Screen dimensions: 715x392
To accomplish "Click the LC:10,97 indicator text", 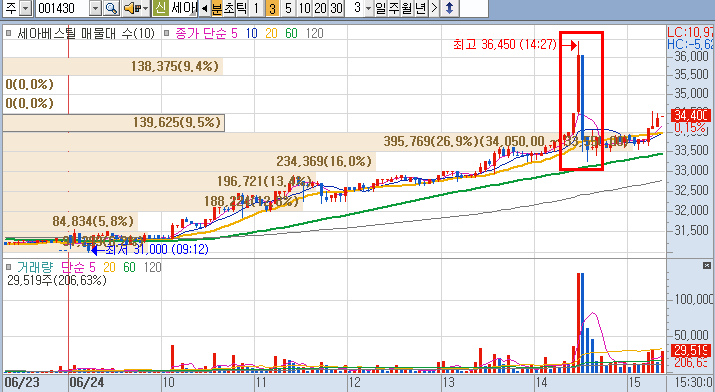I will tap(690, 32).
